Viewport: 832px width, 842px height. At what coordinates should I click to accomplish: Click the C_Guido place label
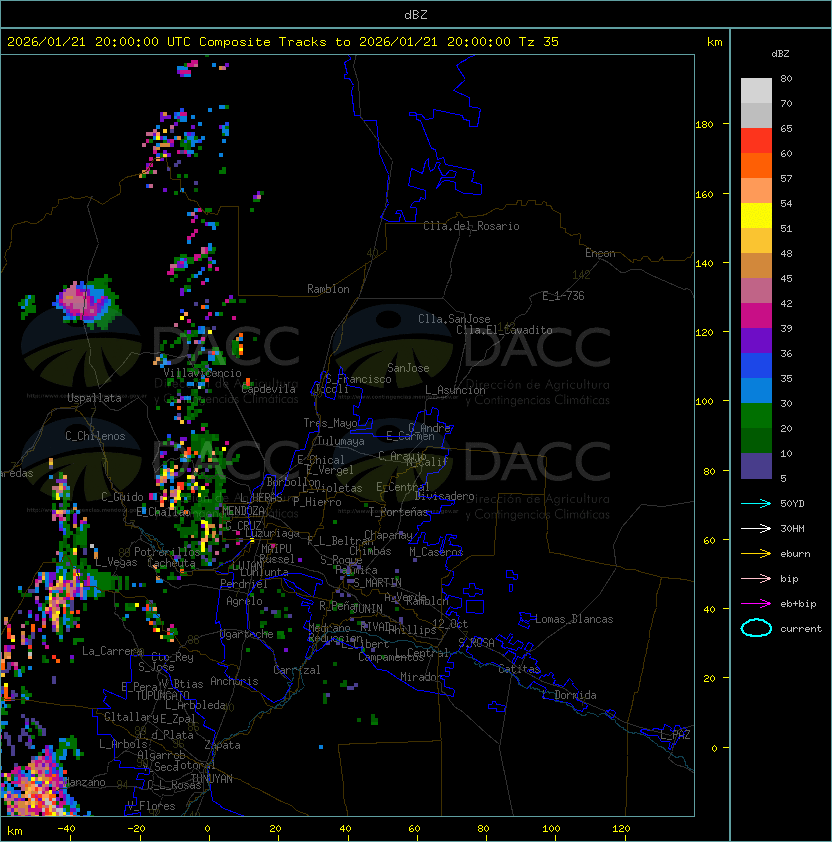point(122,497)
